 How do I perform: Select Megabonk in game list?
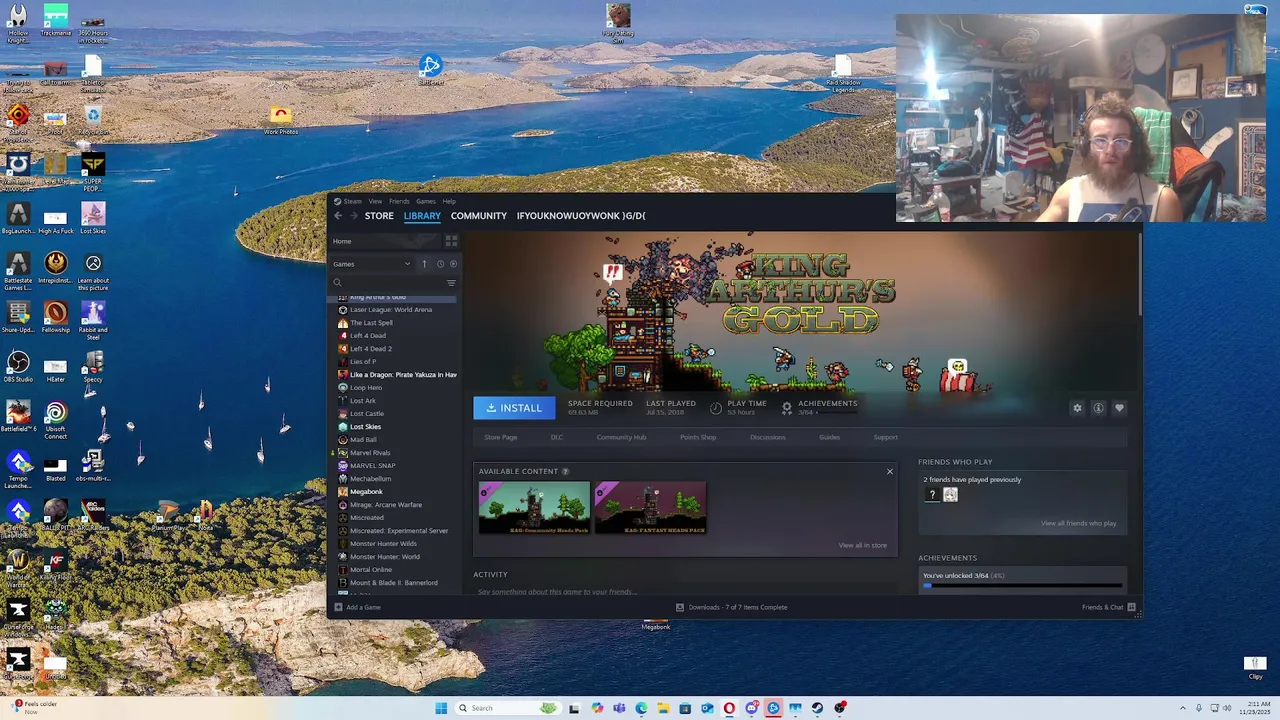coord(366,492)
